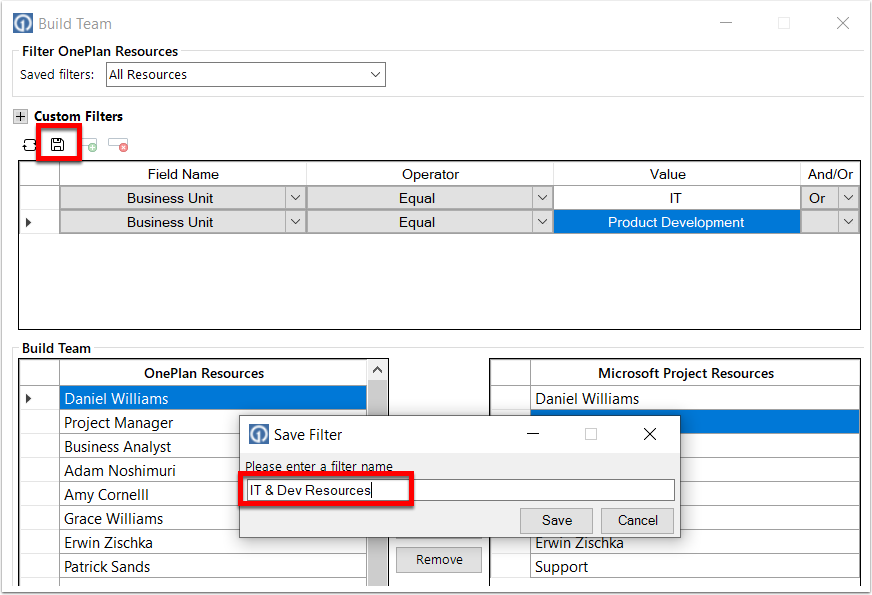The image size is (872, 595).
Task: Open Operator dropdown in Product Development row
Action: [x=542, y=222]
